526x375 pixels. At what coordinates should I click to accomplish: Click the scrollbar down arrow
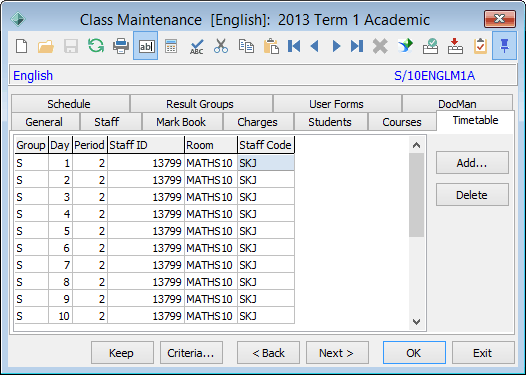416,322
